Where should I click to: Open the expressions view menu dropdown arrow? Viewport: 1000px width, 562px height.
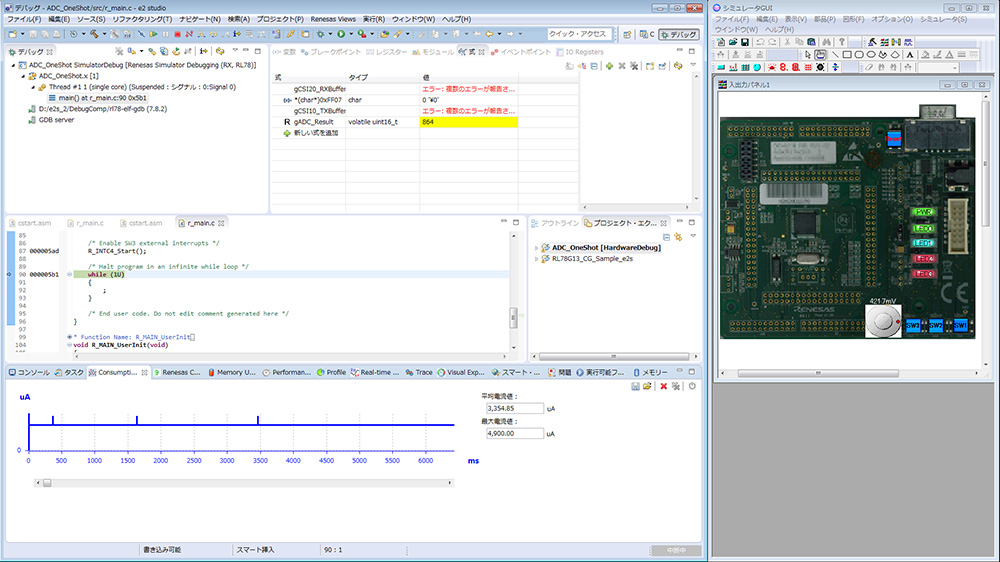tap(693, 65)
